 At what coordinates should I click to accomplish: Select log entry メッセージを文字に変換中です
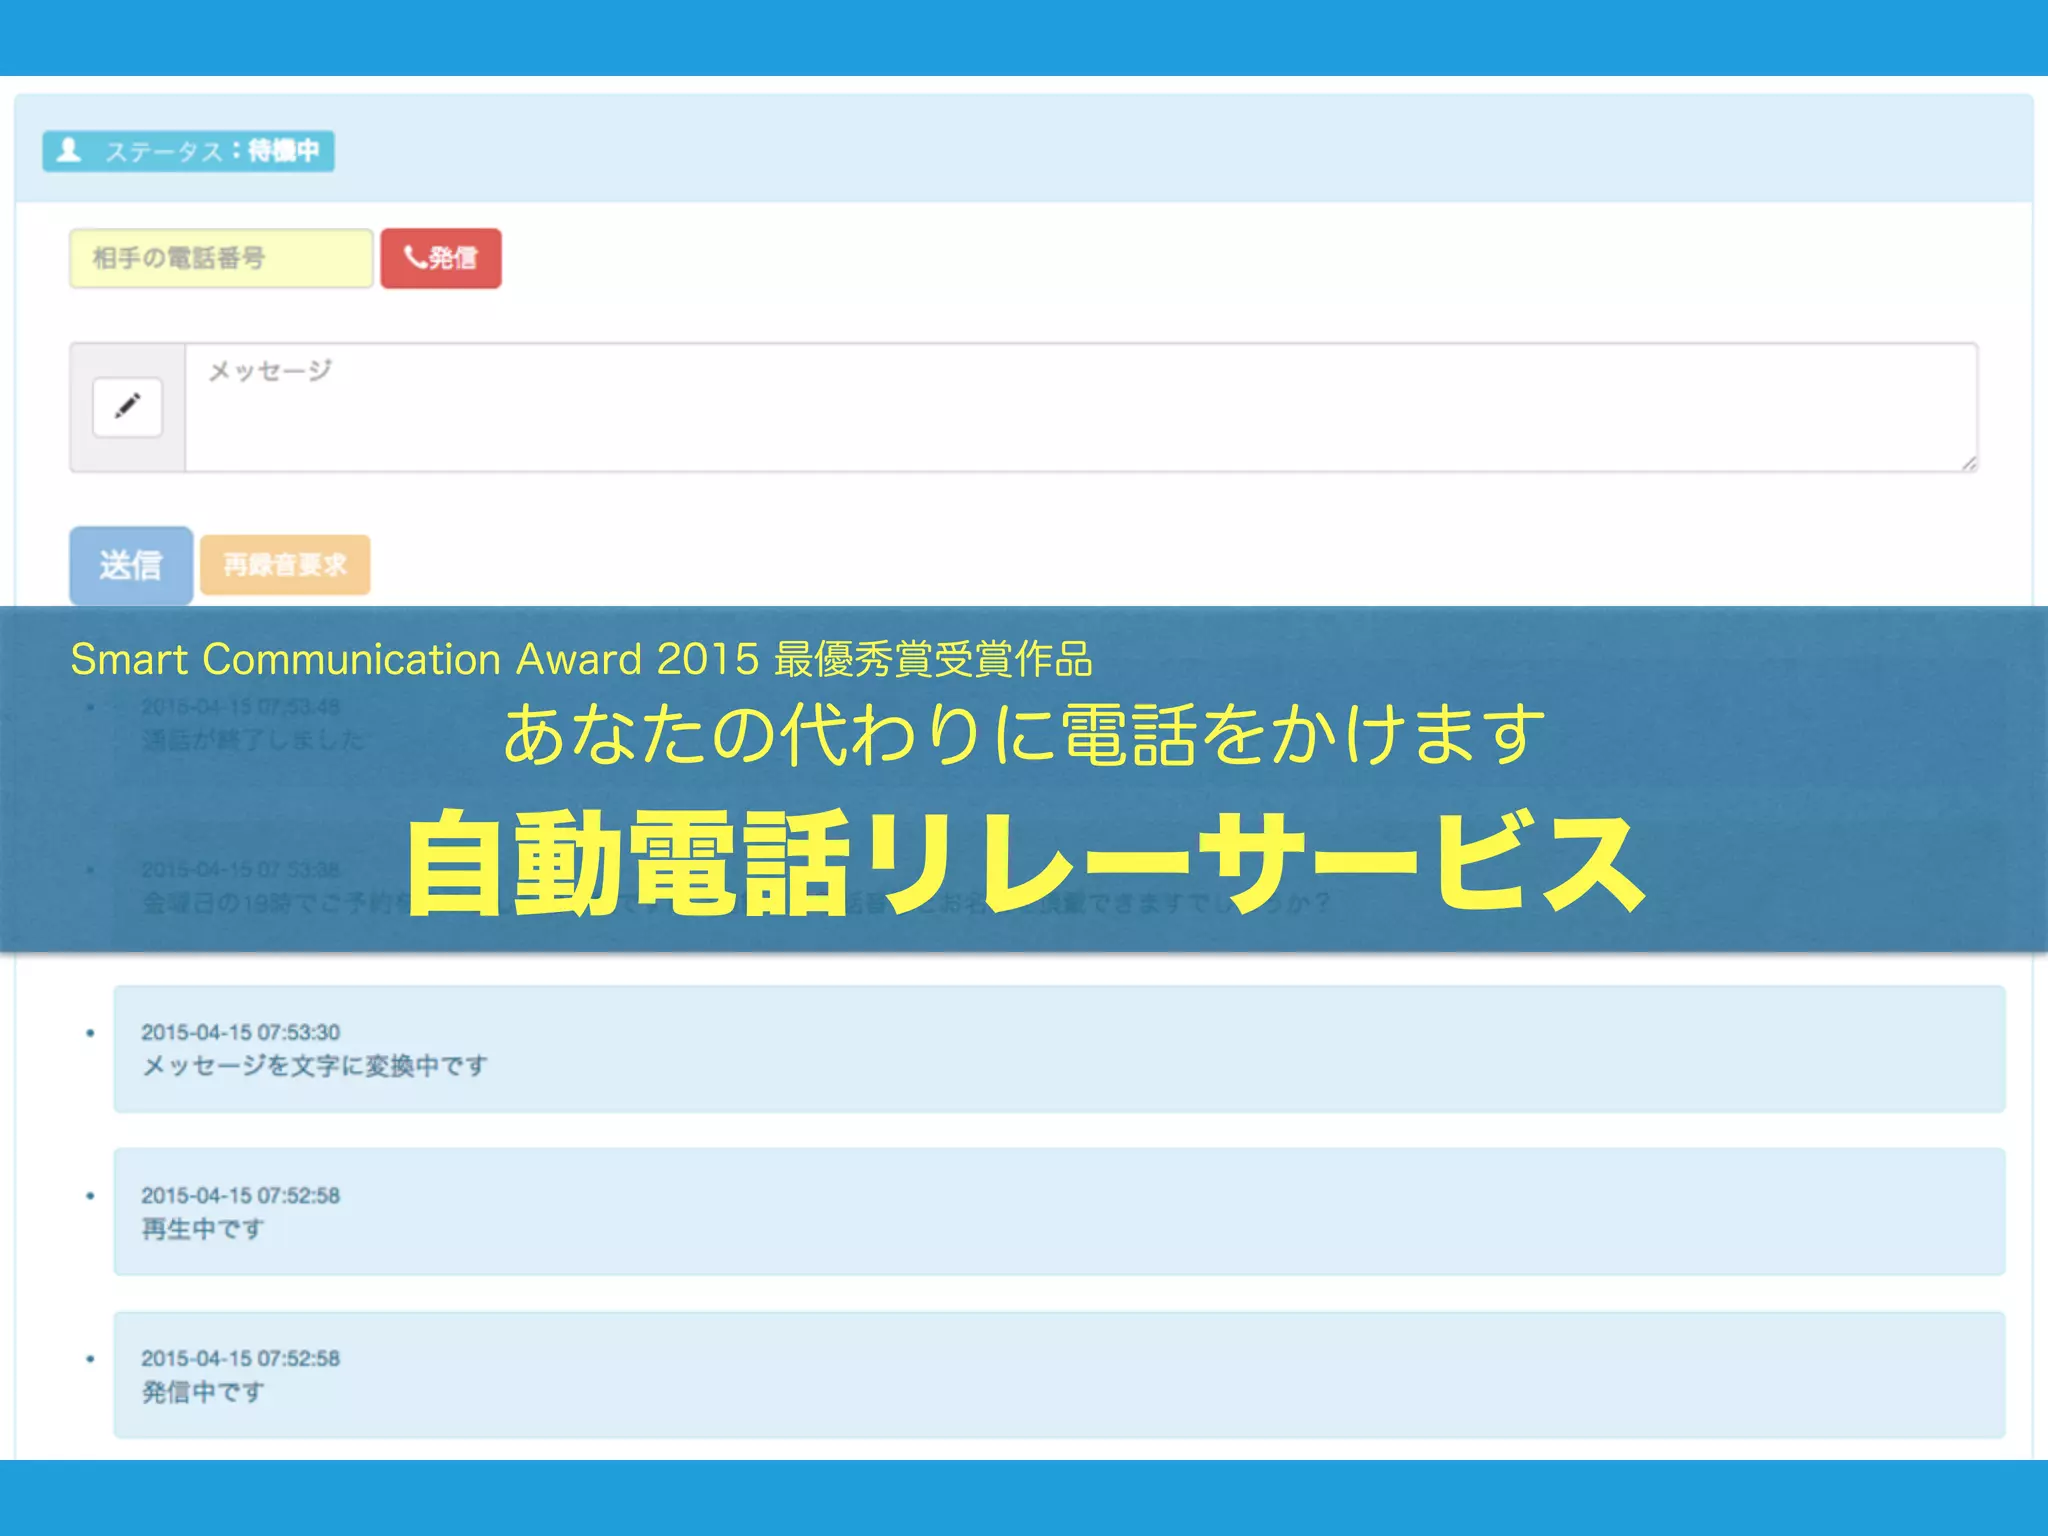pyautogui.click(x=1059, y=1049)
